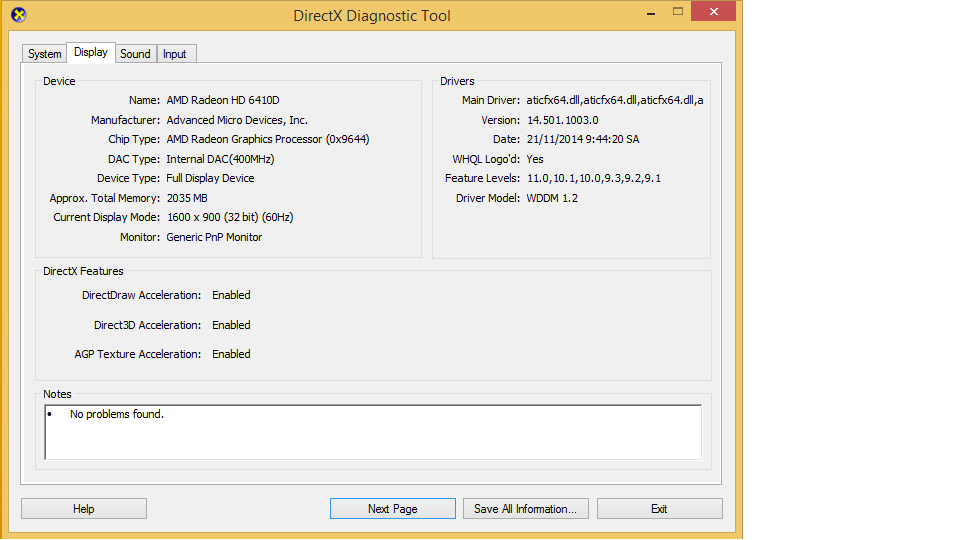This screenshot has height=540, width=960.
Task: Click manufacturer 'Advanced Micro Devices, Inc.'
Action: pyautogui.click(x=237, y=120)
